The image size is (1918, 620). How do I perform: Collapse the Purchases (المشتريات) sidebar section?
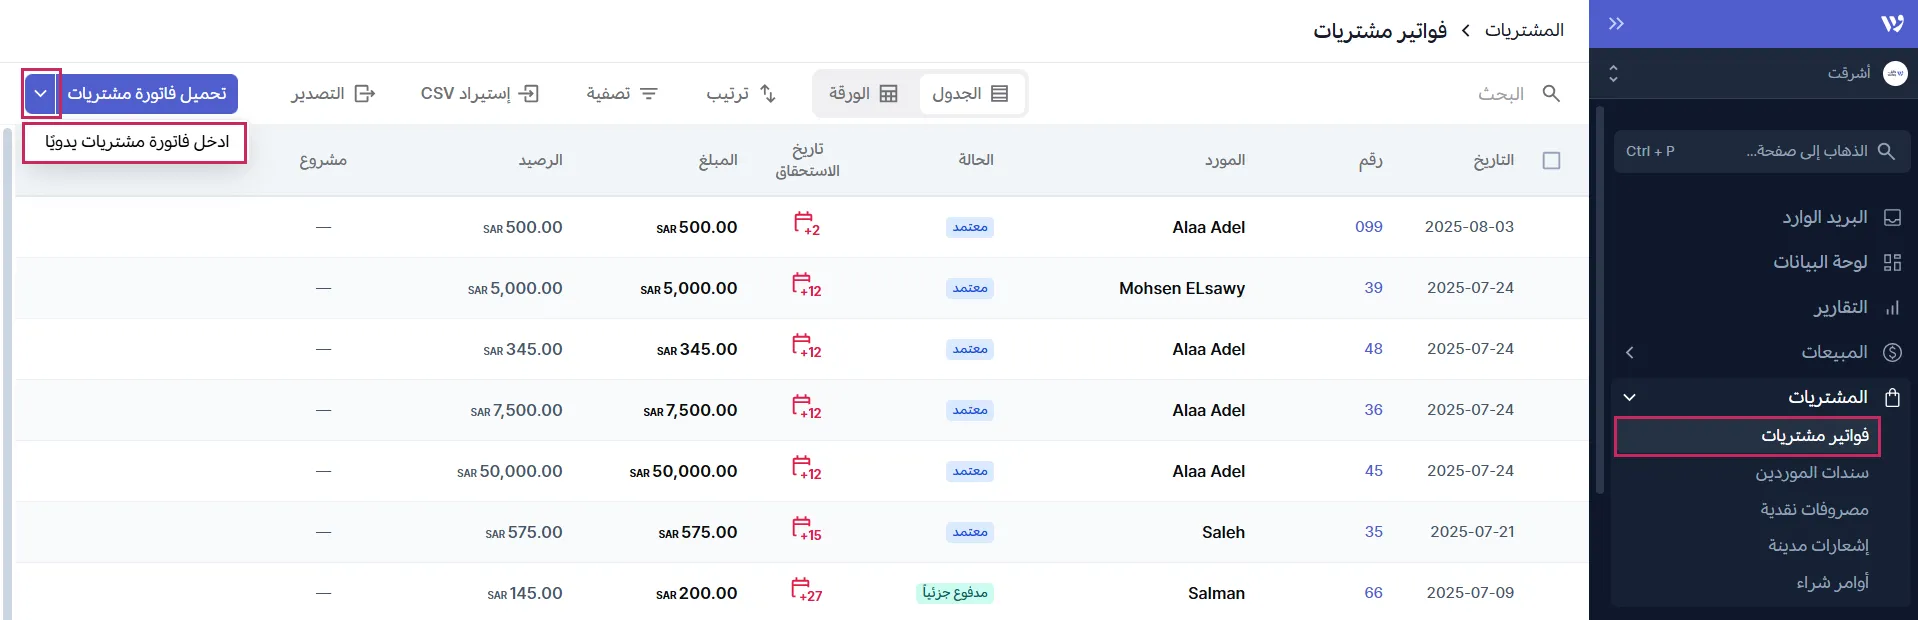1630,397
